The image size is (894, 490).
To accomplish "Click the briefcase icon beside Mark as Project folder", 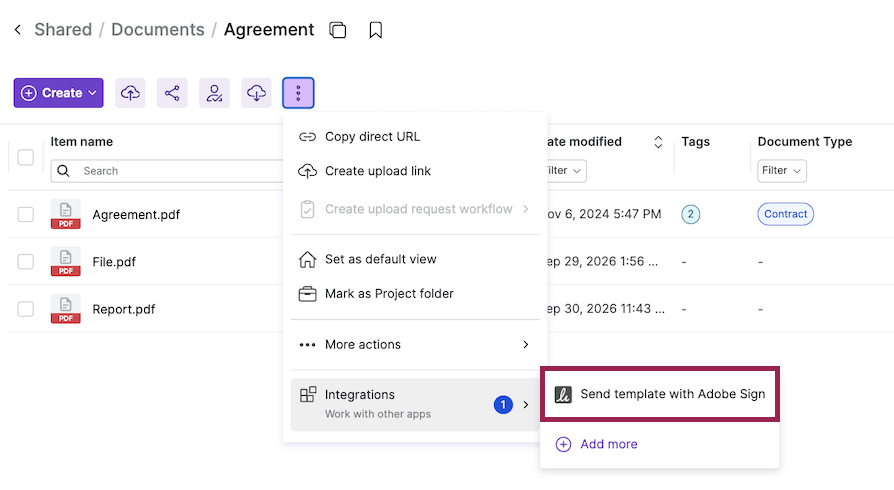I will click(x=307, y=294).
